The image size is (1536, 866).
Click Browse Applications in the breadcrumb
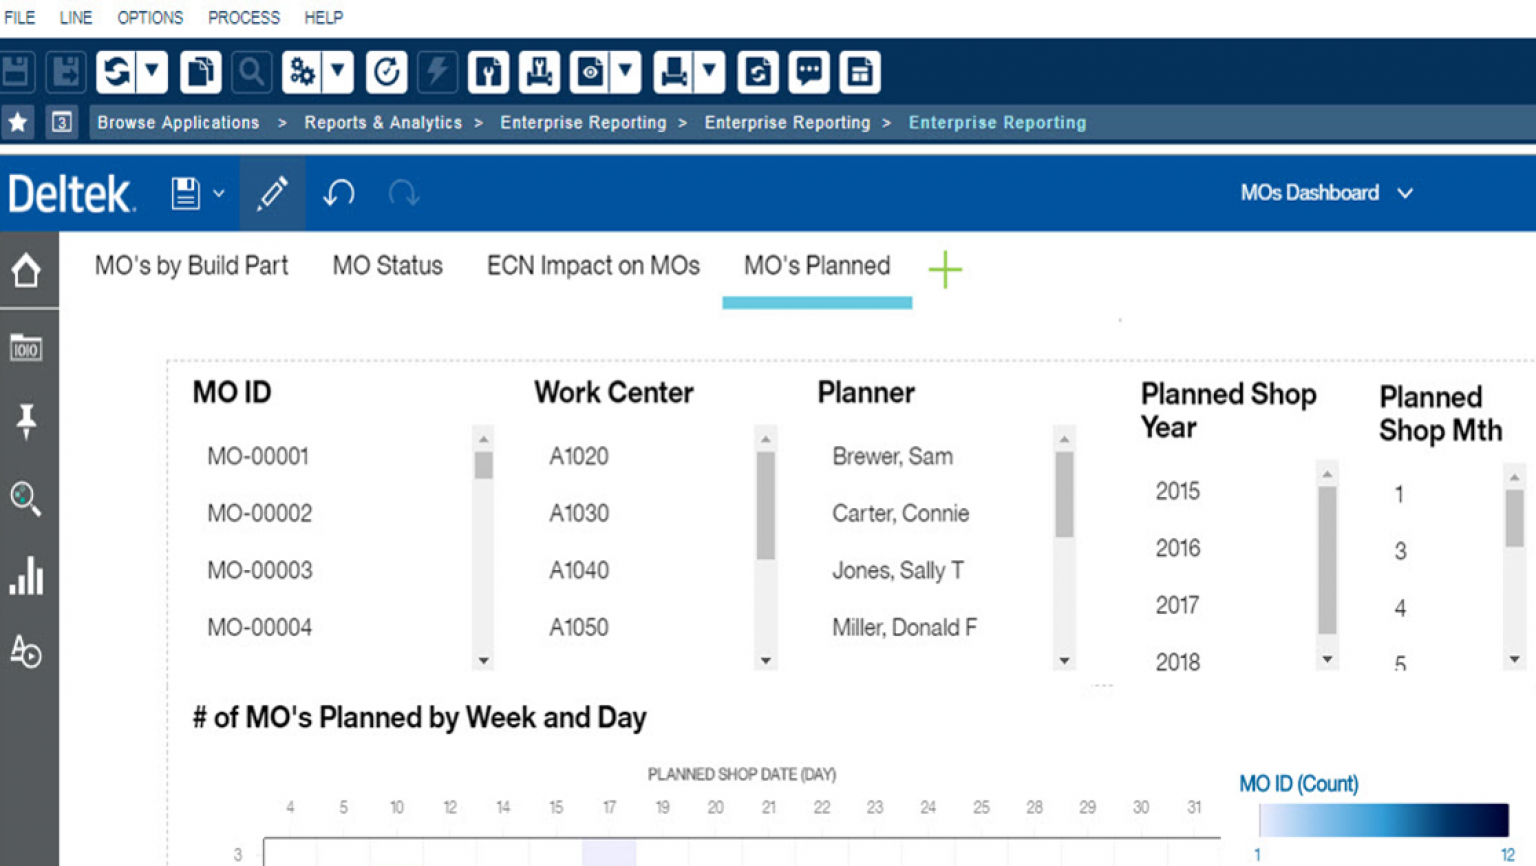177,122
